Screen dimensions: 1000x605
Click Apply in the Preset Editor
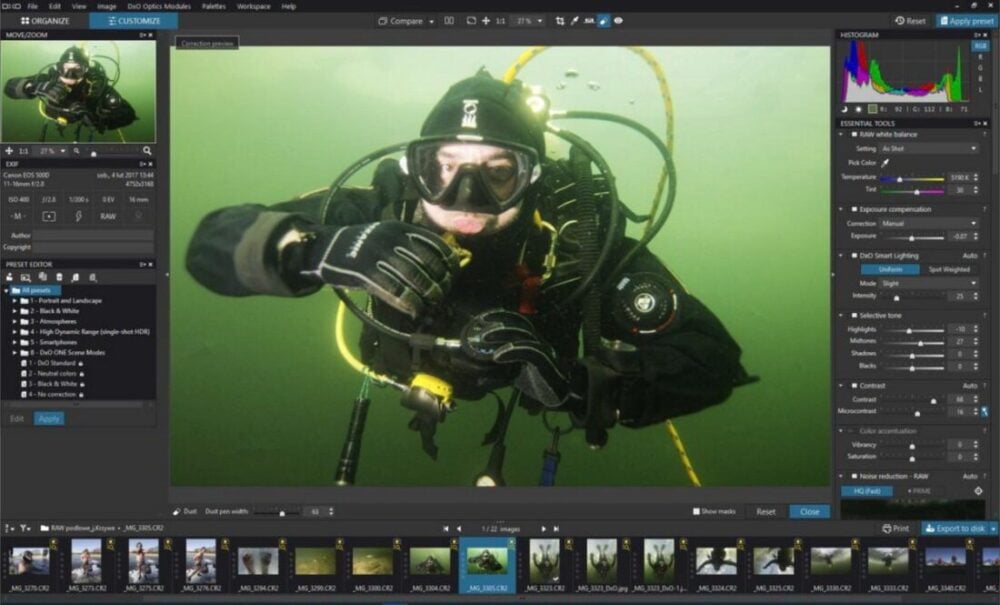click(48, 418)
